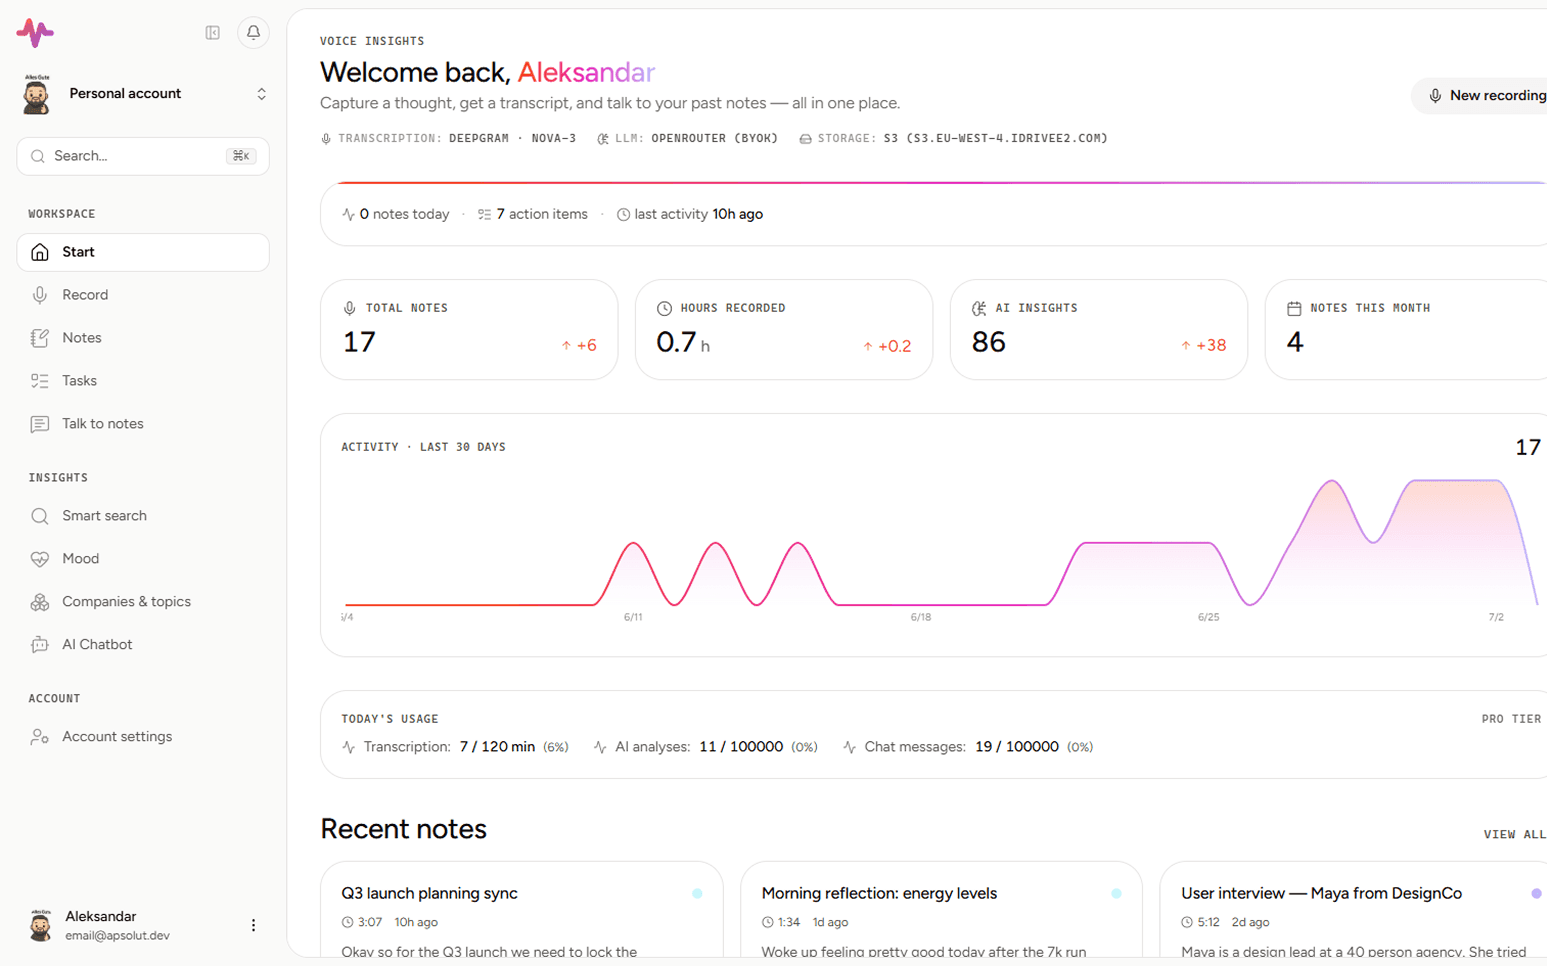
Task: Click the Talk to notes chat icon
Action: click(x=40, y=424)
